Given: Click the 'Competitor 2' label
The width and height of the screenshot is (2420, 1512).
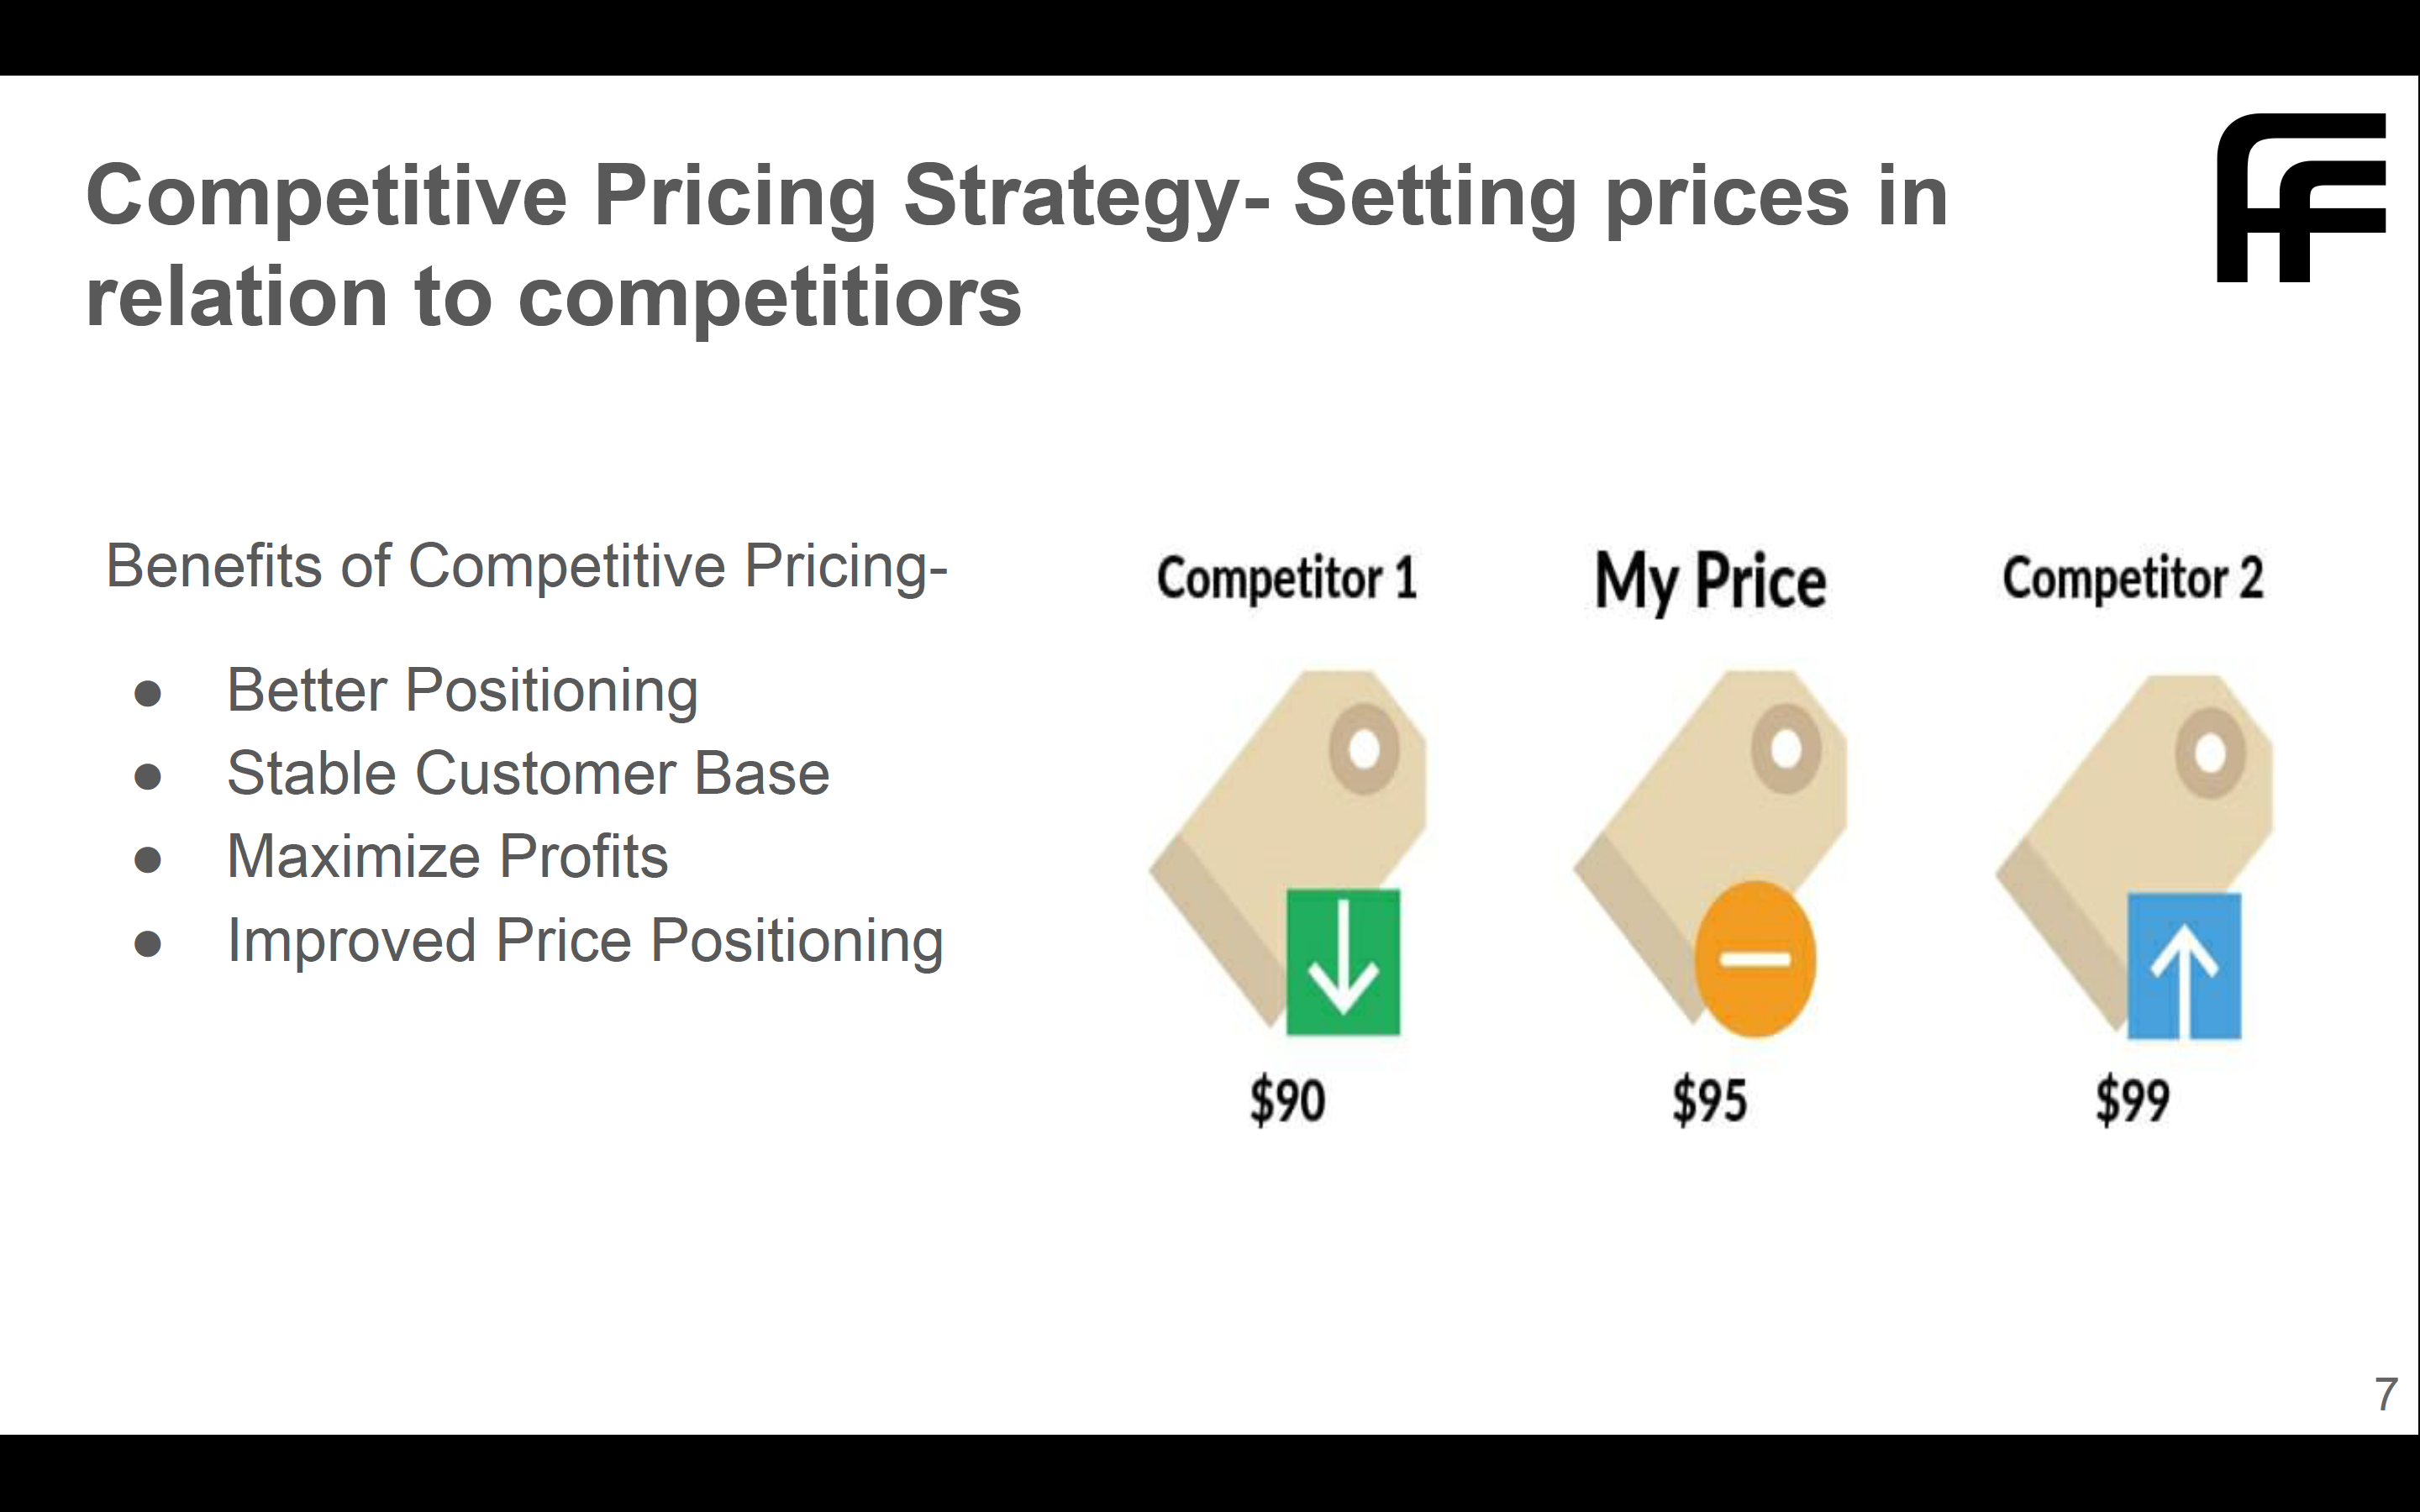Looking at the screenshot, I should tap(2132, 579).
